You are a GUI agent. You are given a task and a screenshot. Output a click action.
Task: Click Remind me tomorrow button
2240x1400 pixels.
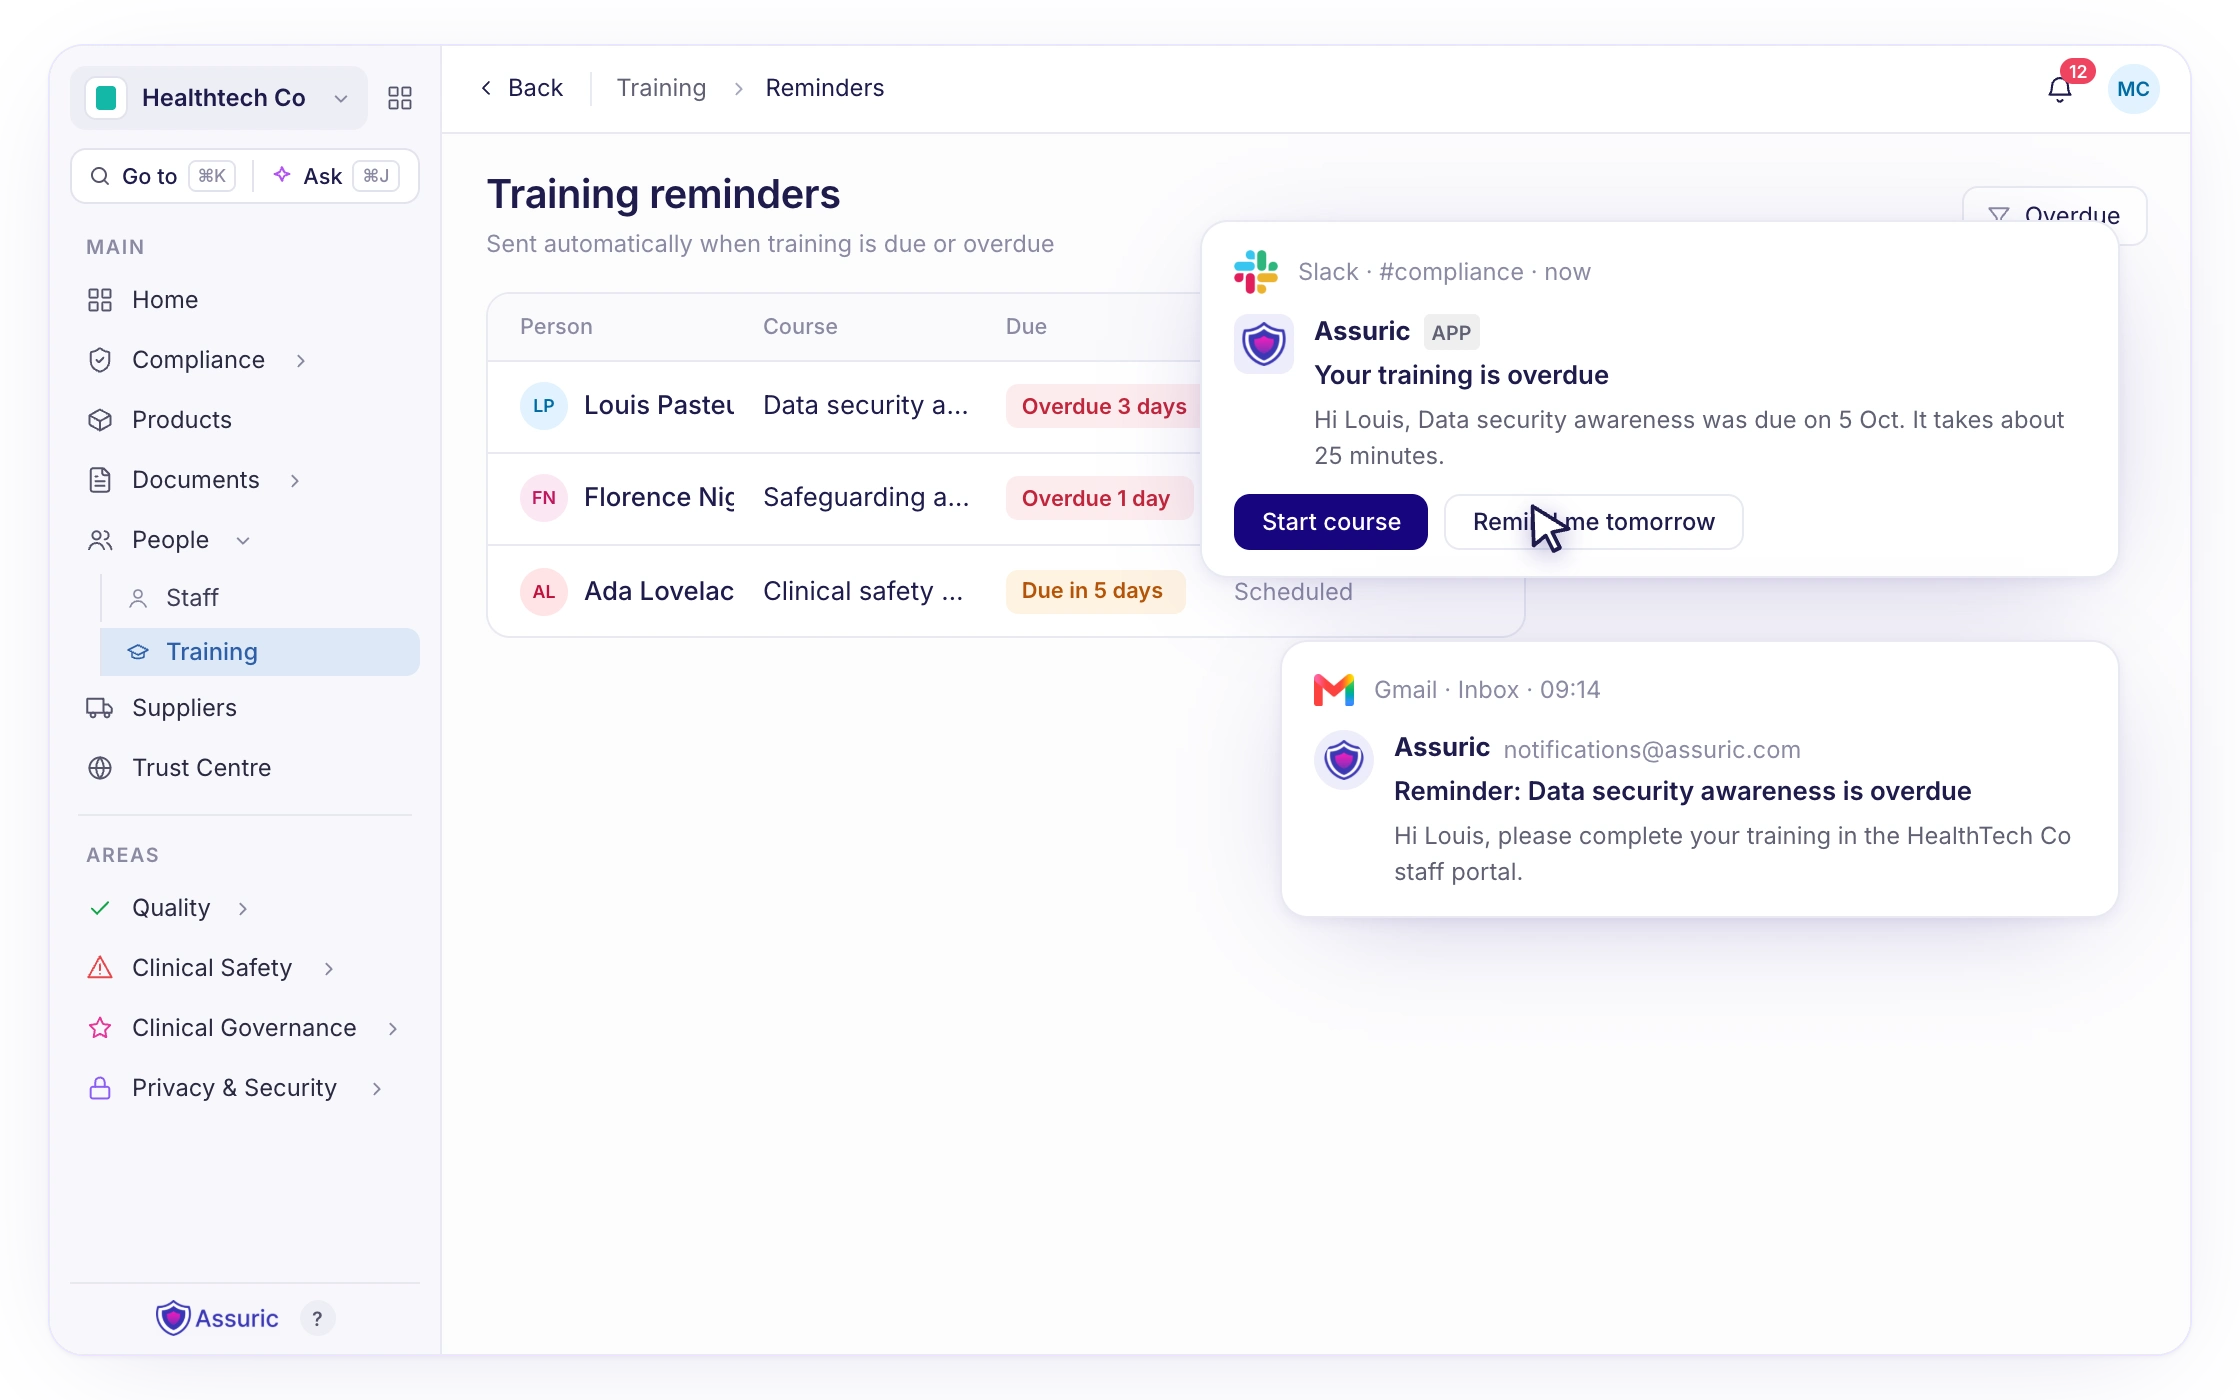click(x=1594, y=522)
